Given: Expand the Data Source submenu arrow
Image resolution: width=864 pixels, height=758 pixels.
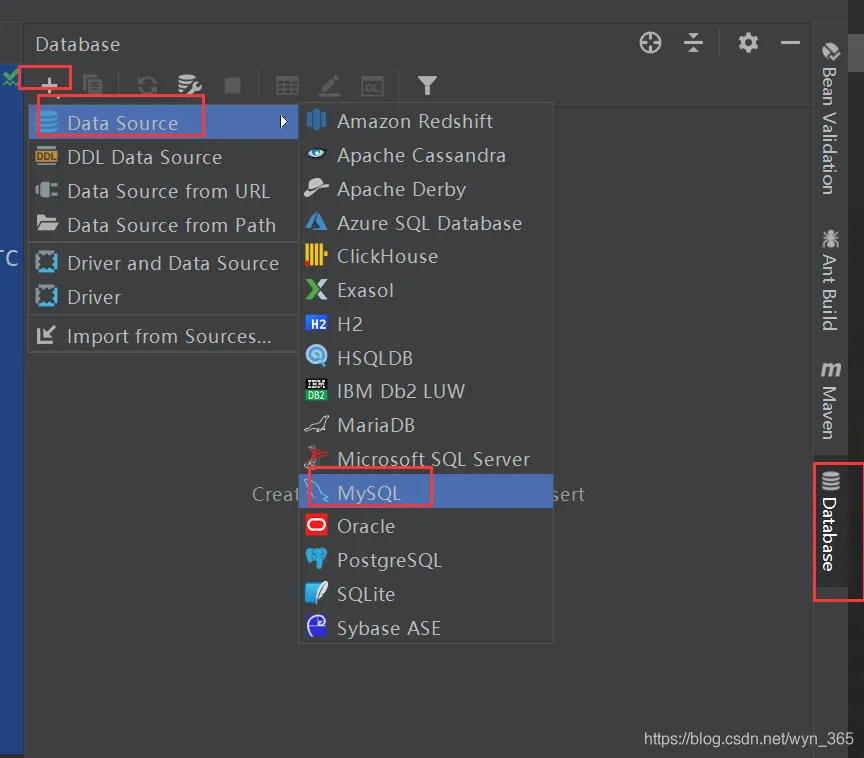Looking at the screenshot, I should 283,122.
